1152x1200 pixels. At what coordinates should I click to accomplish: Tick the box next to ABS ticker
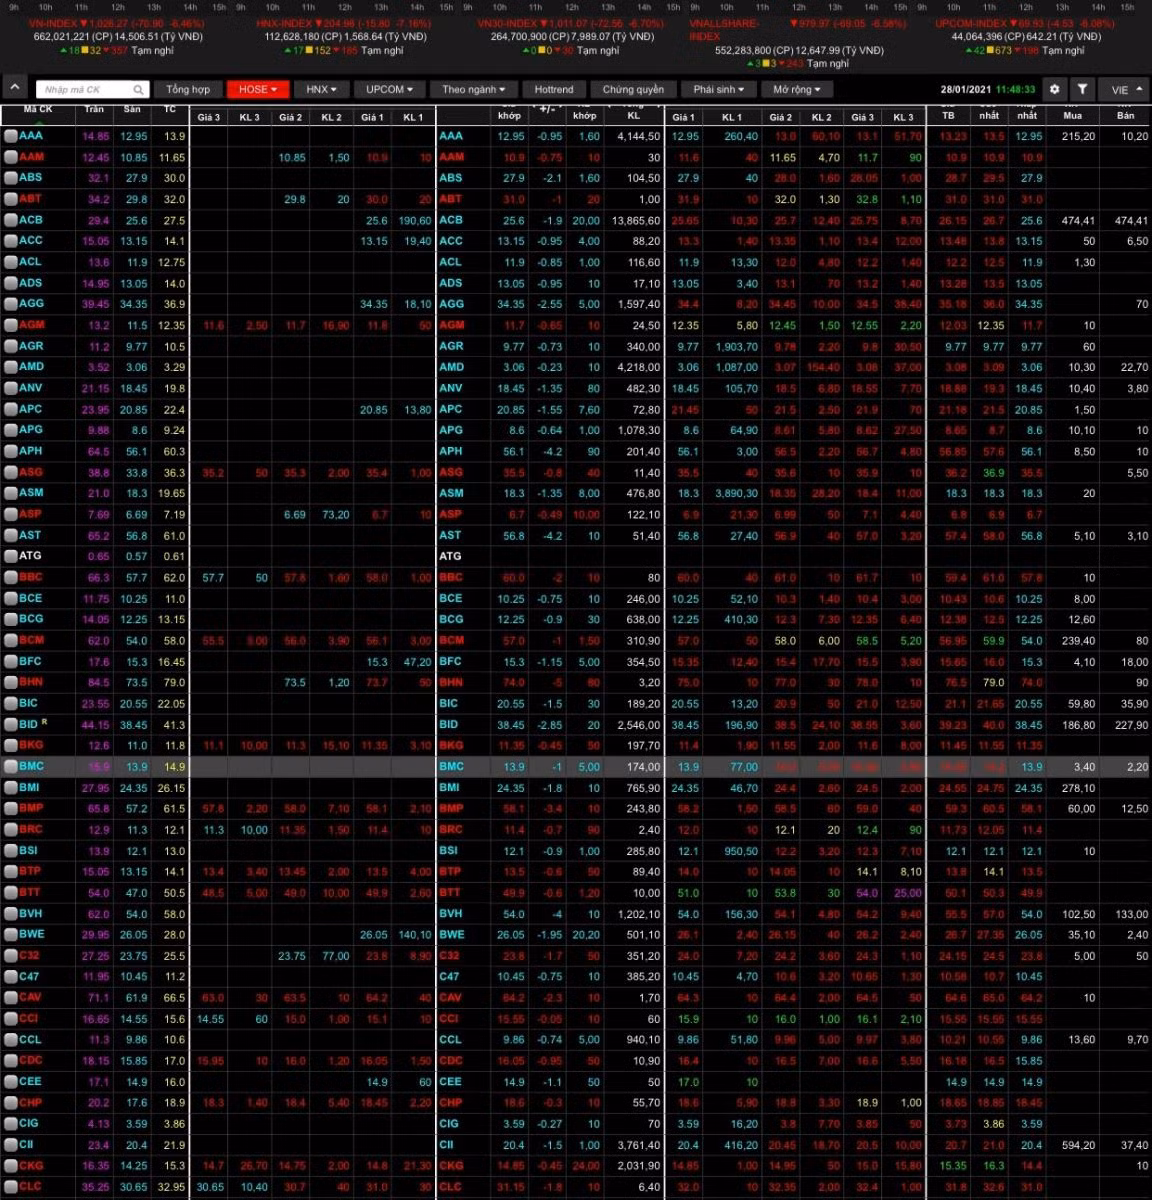10,178
